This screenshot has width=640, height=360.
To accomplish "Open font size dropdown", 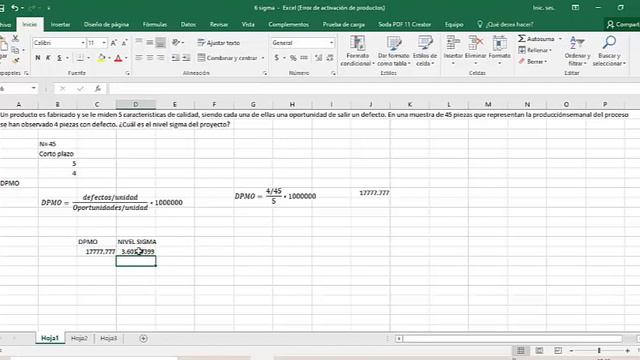I will (104, 43).
